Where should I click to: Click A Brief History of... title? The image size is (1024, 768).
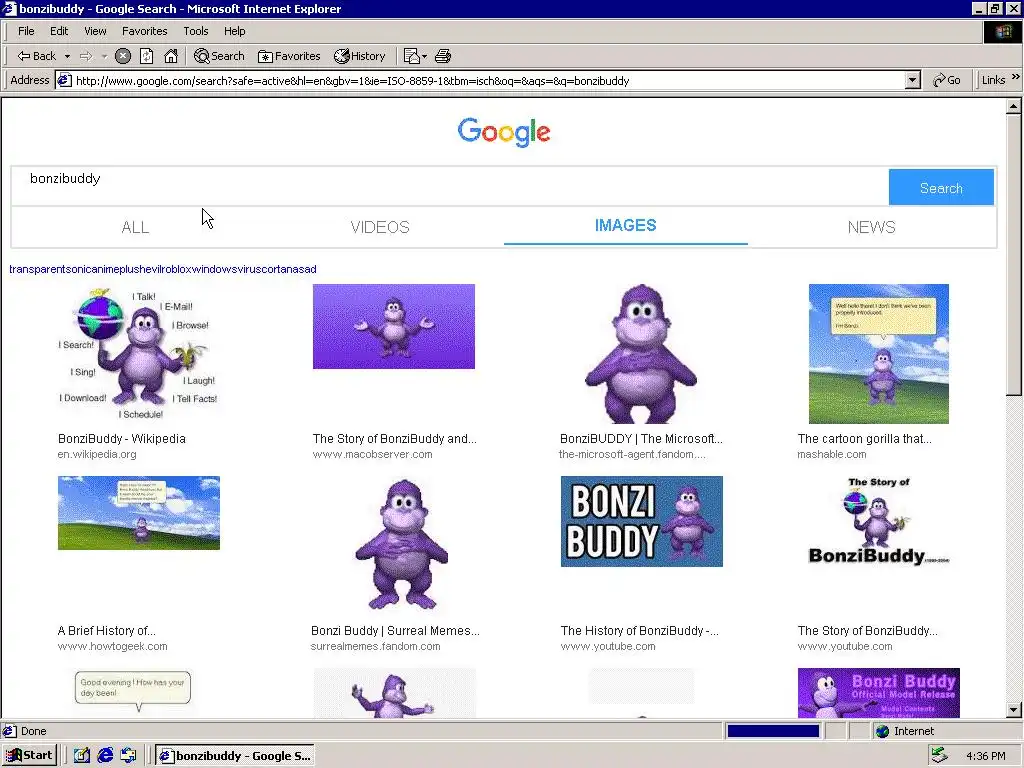pyautogui.click(x=106, y=631)
